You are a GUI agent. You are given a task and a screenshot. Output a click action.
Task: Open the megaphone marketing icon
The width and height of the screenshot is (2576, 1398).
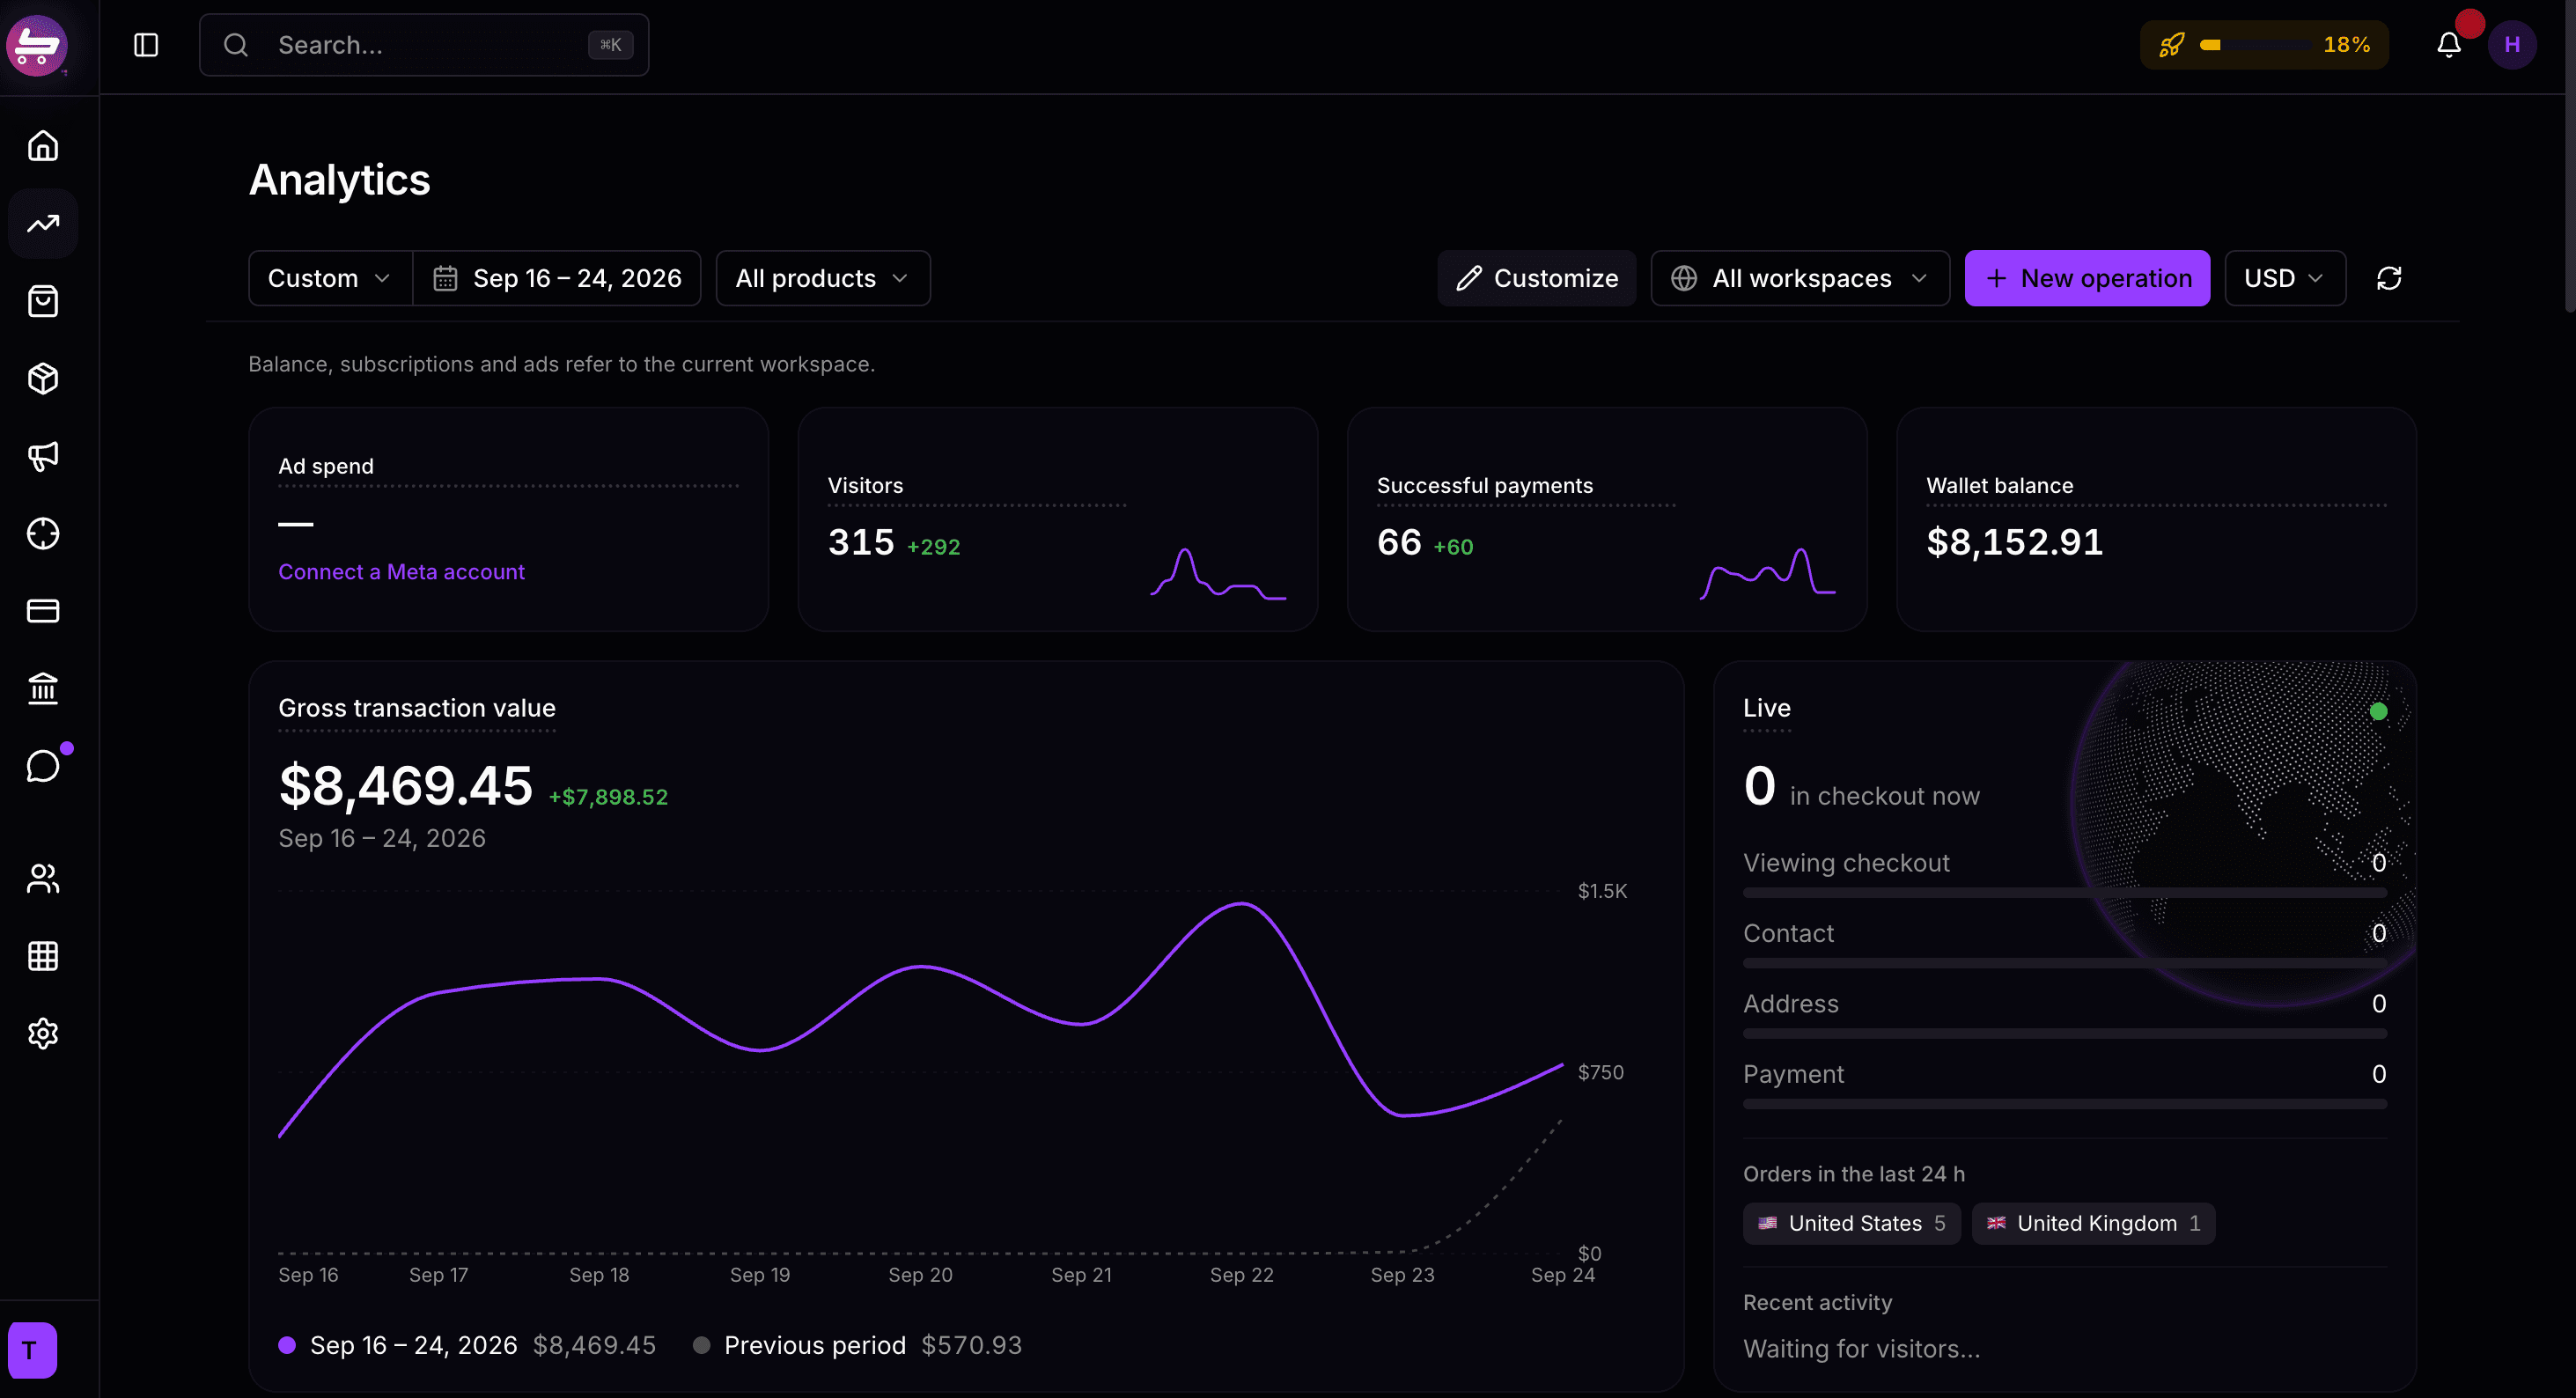coord(43,456)
